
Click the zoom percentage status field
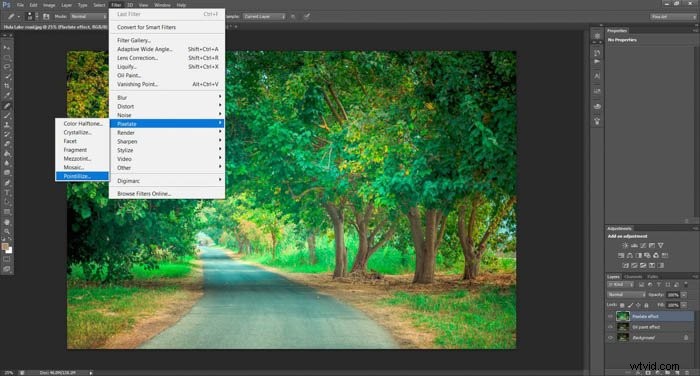click(8, 372)
